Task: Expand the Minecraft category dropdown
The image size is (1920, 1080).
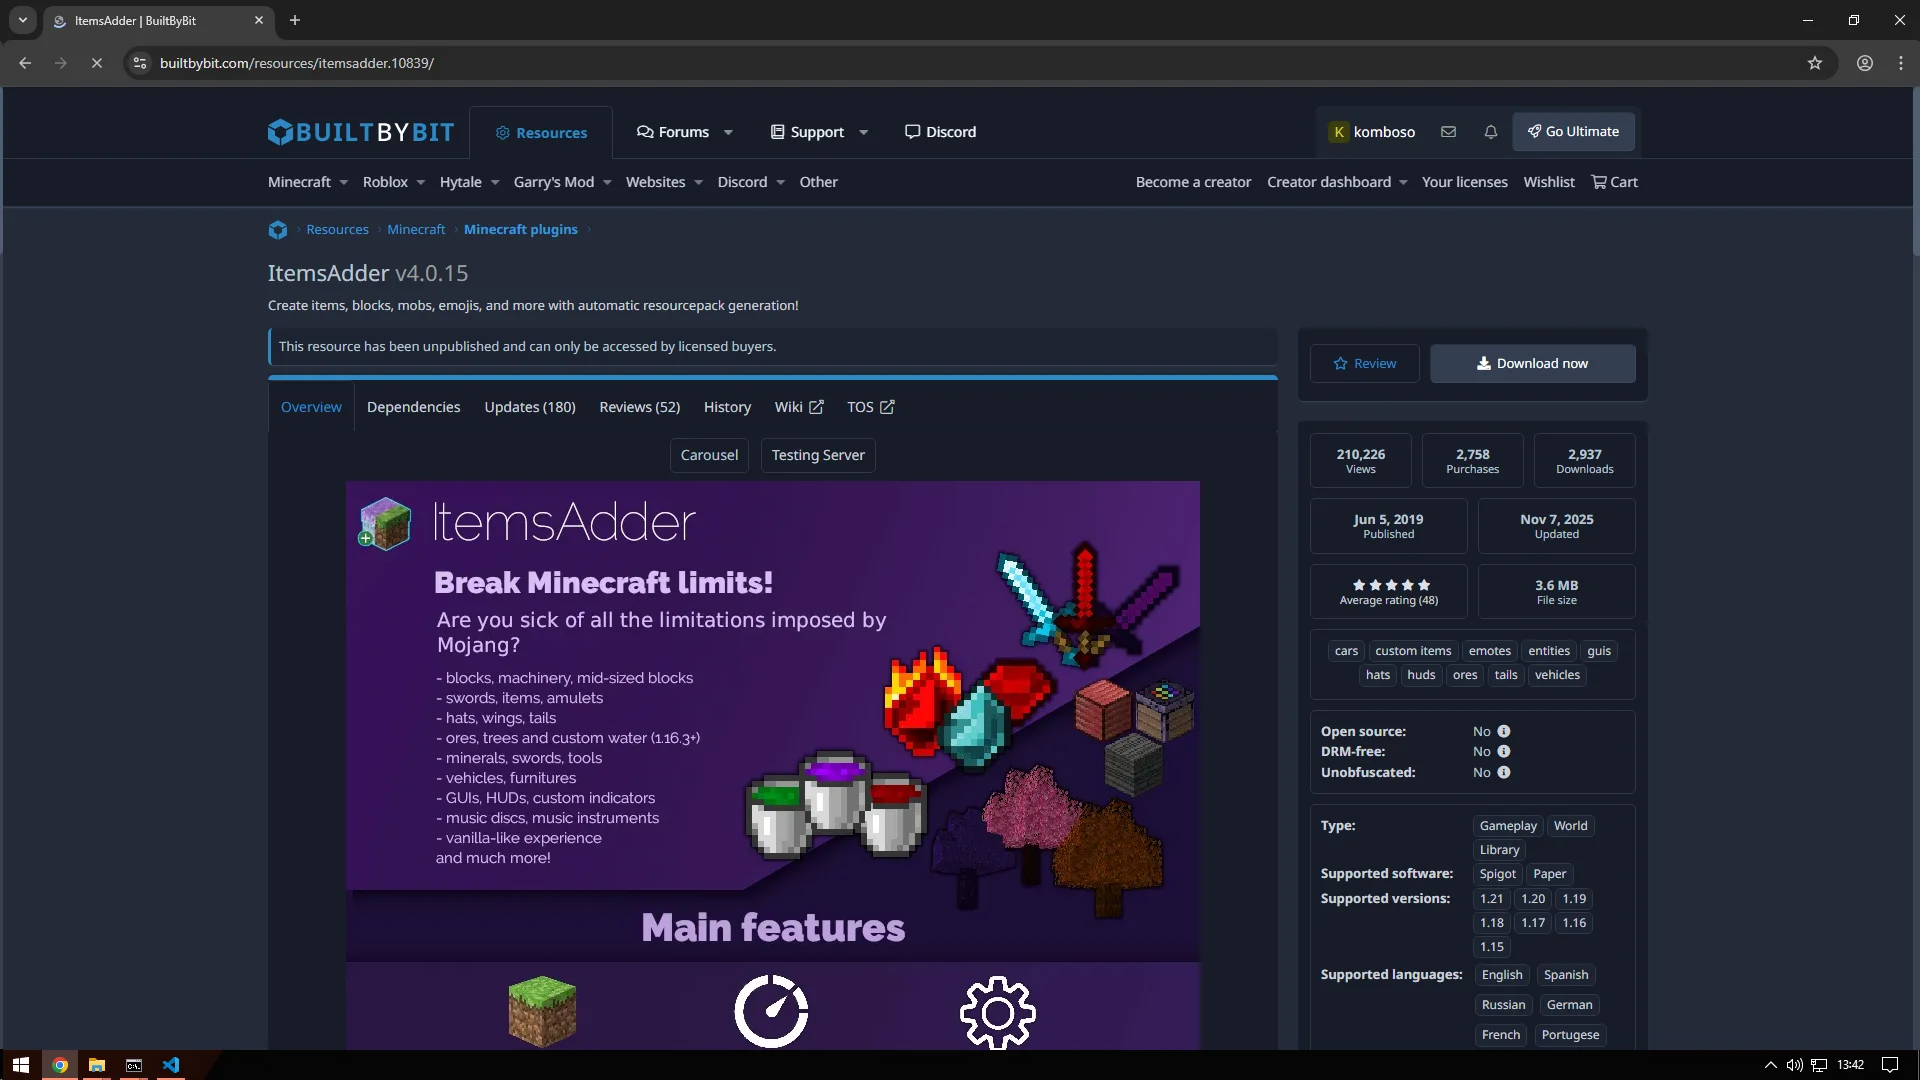Action: click(x=343, y=183)
